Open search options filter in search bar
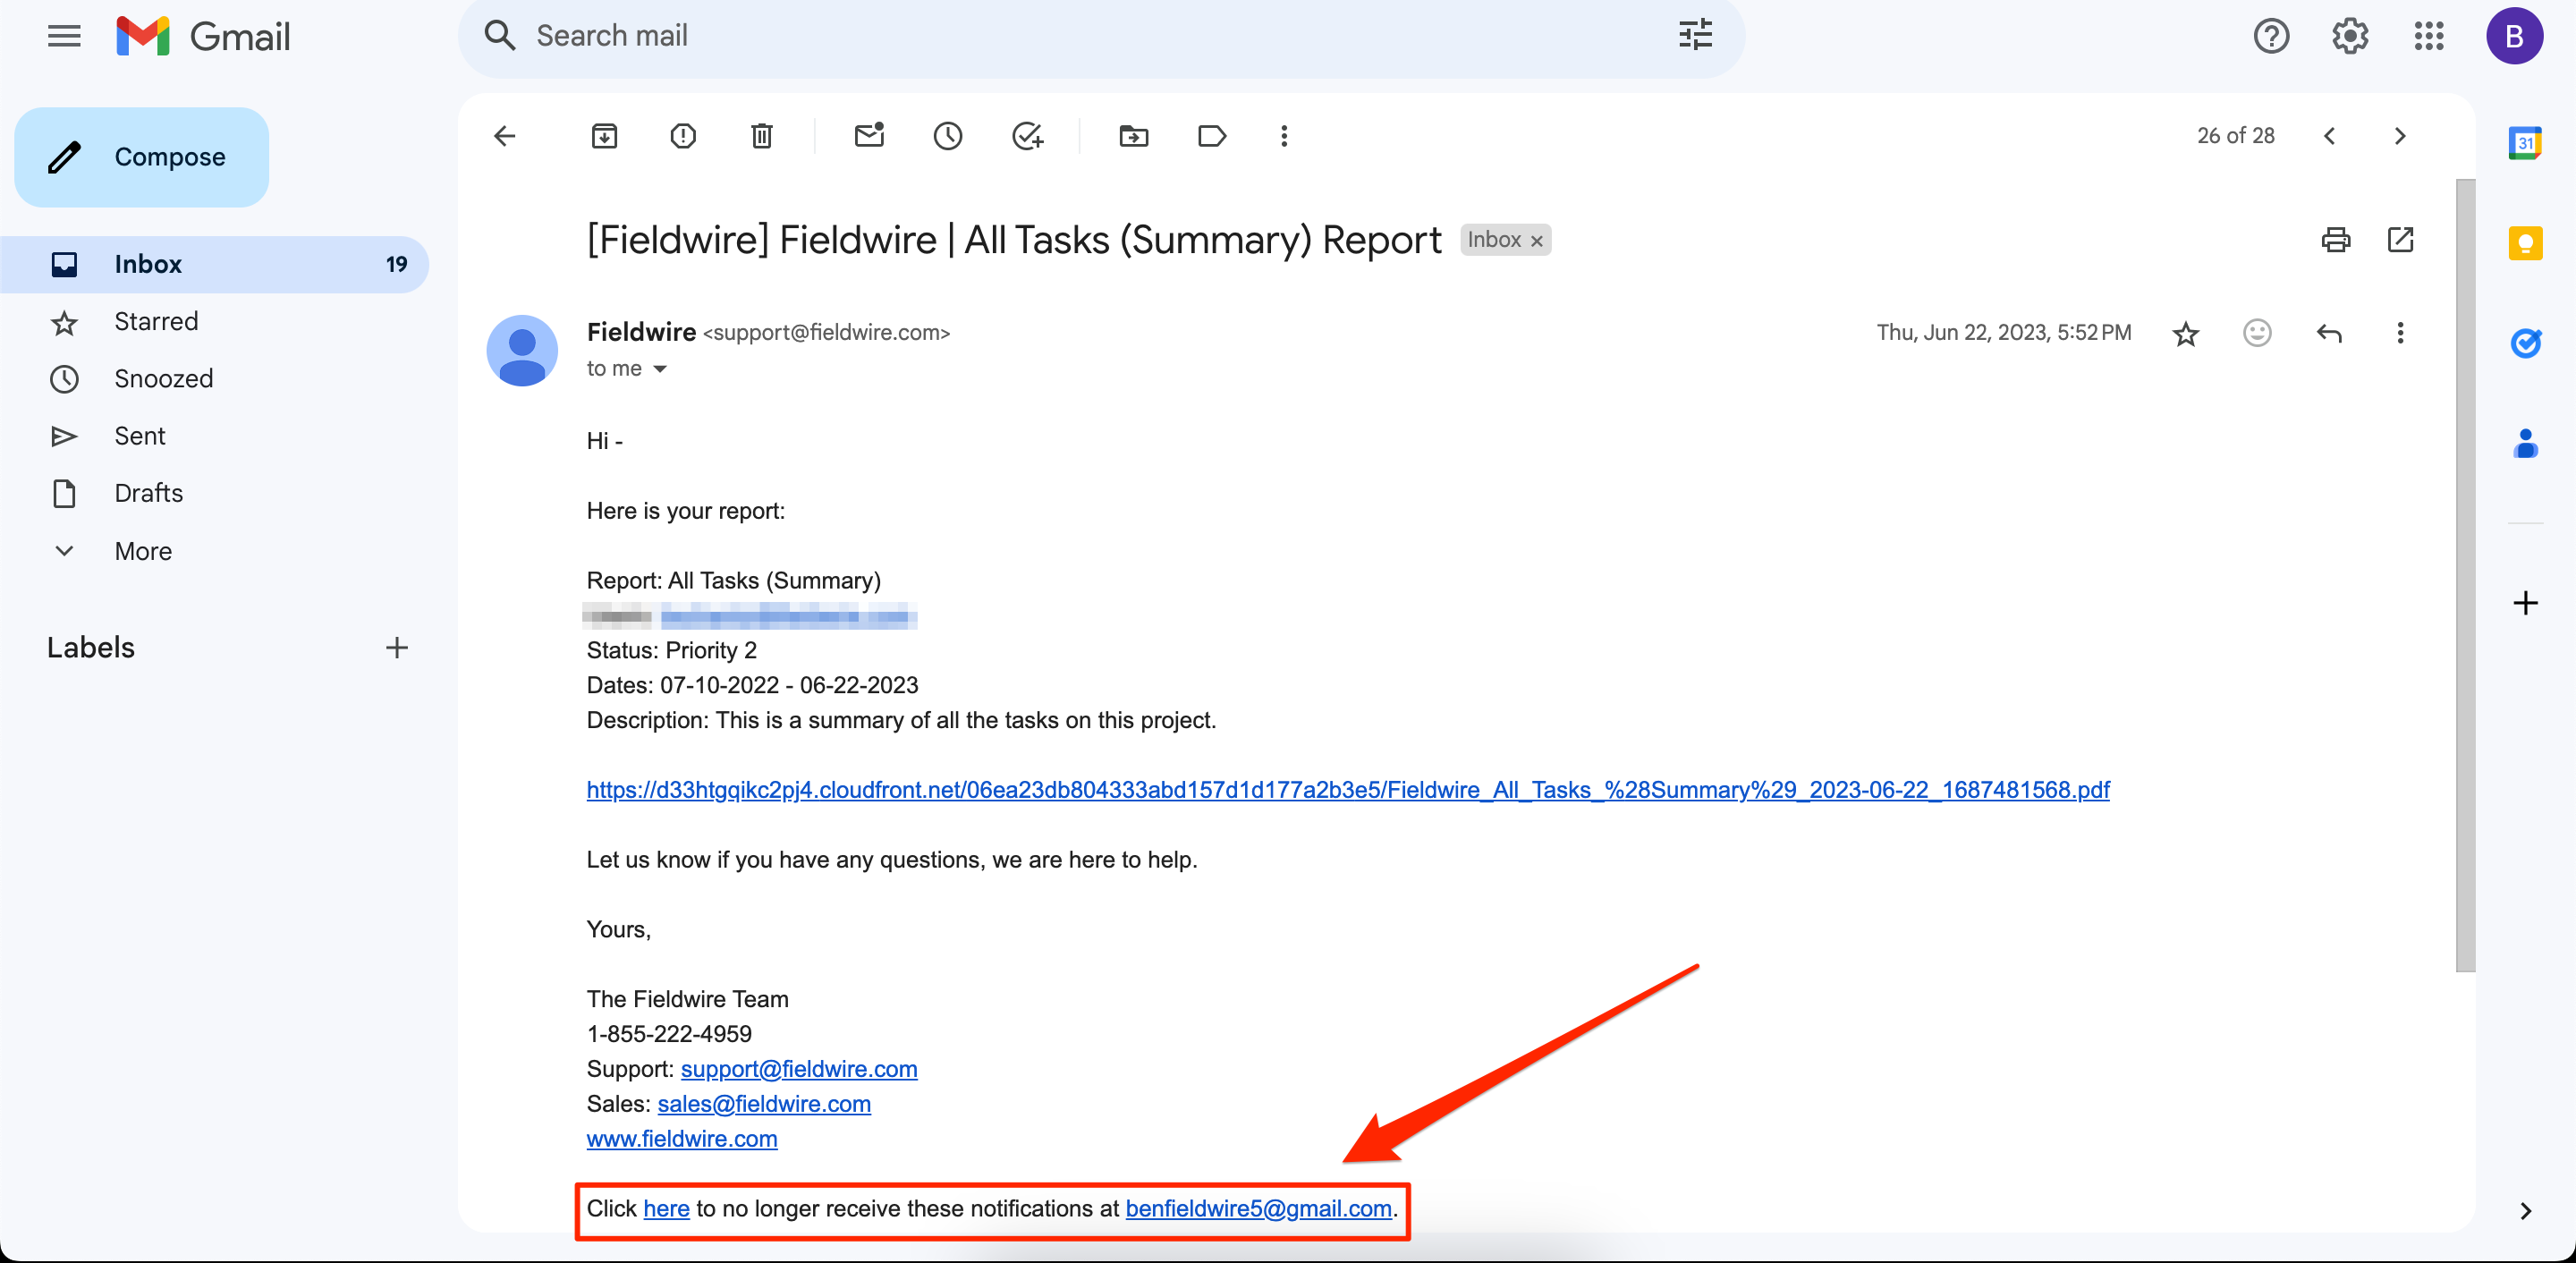Viewport: 2576px width, 1263px height. 1695,36
